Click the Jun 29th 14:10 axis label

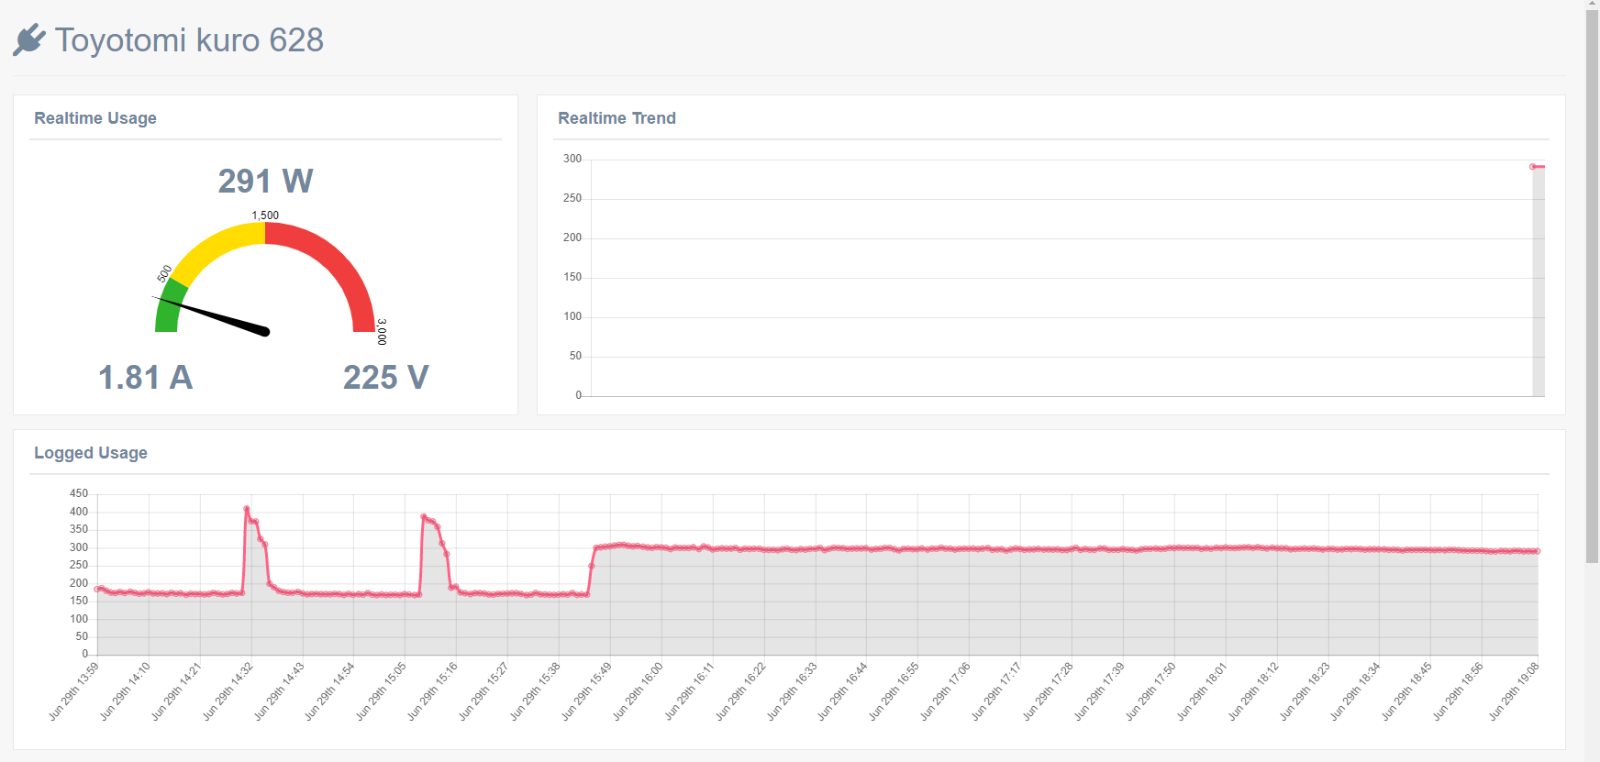(x=126, y=691)
